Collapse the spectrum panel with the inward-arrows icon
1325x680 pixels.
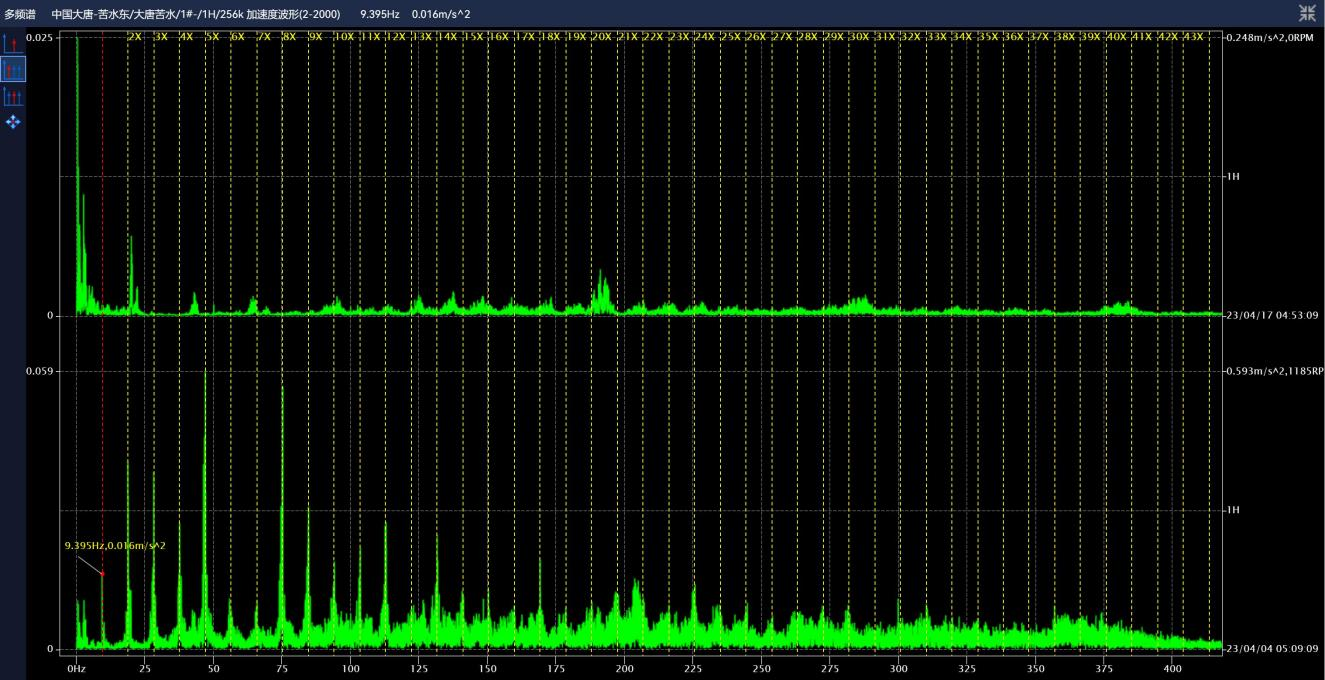pyautogui.click(x=1307, y=13)
